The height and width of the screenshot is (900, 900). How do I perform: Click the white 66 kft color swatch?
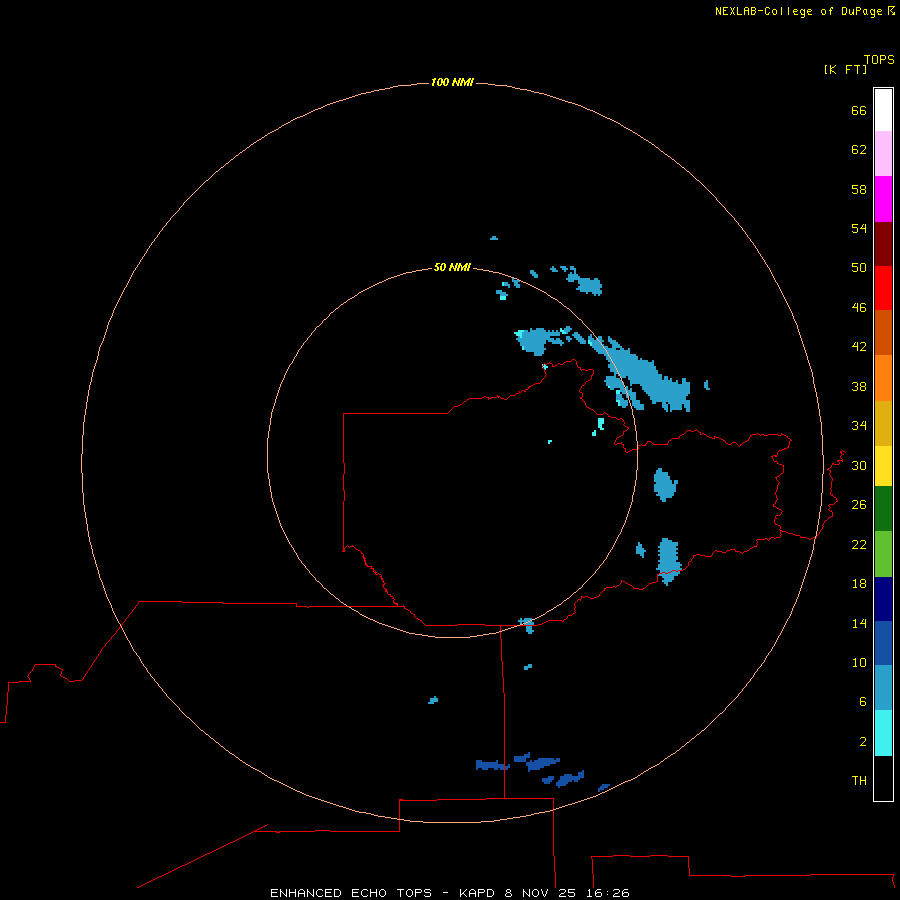(x=883, y=110)
